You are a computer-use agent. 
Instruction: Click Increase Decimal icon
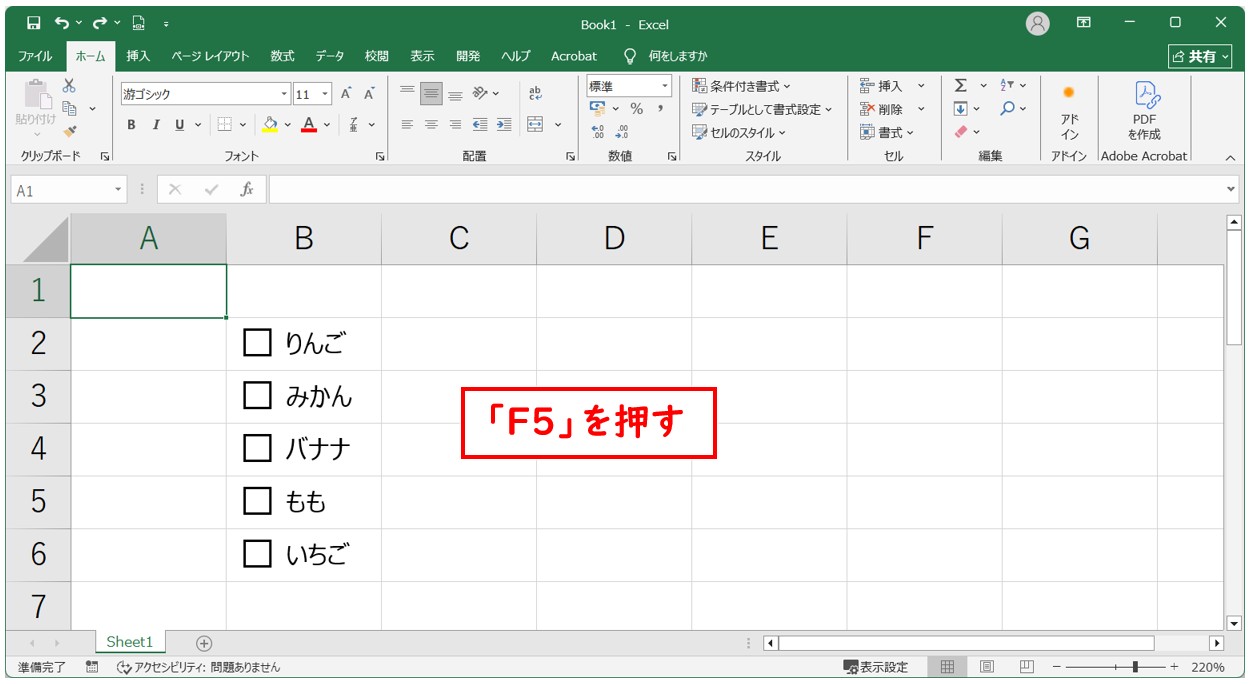598,131
